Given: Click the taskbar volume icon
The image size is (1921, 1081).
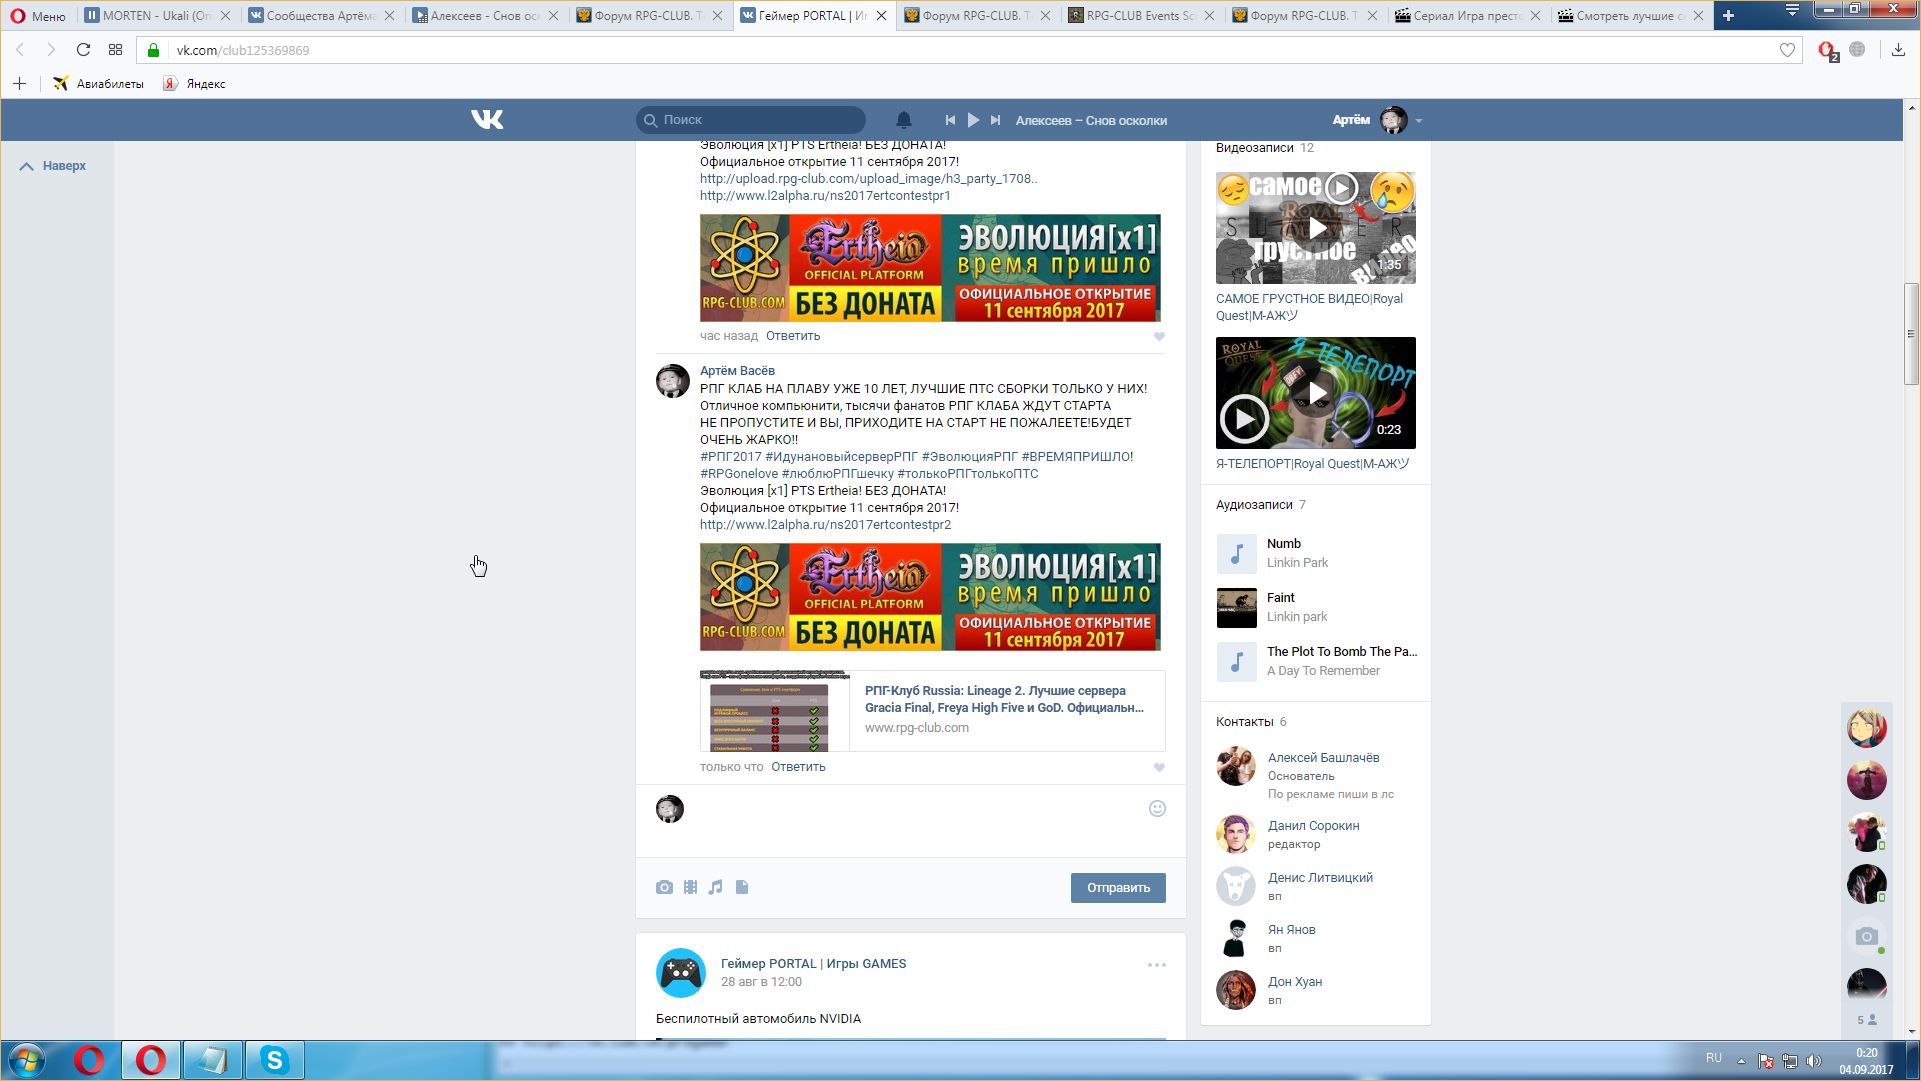Looking at the screenshot, I should pos(1814,1061).
